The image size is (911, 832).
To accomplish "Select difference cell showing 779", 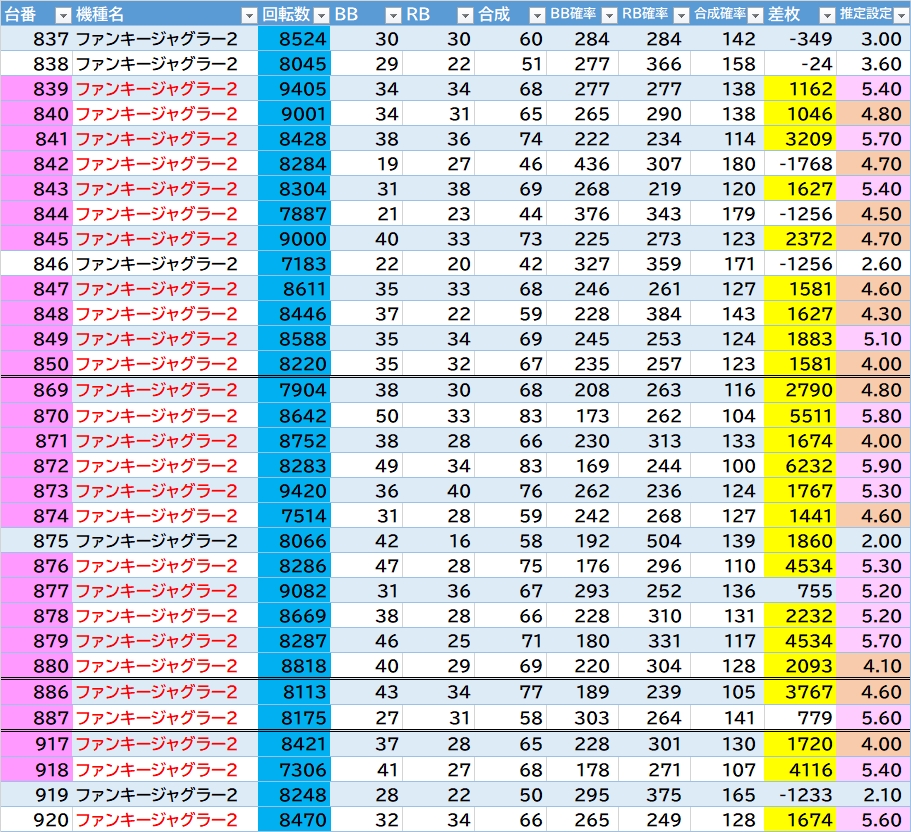I will [x=800, y=718].
